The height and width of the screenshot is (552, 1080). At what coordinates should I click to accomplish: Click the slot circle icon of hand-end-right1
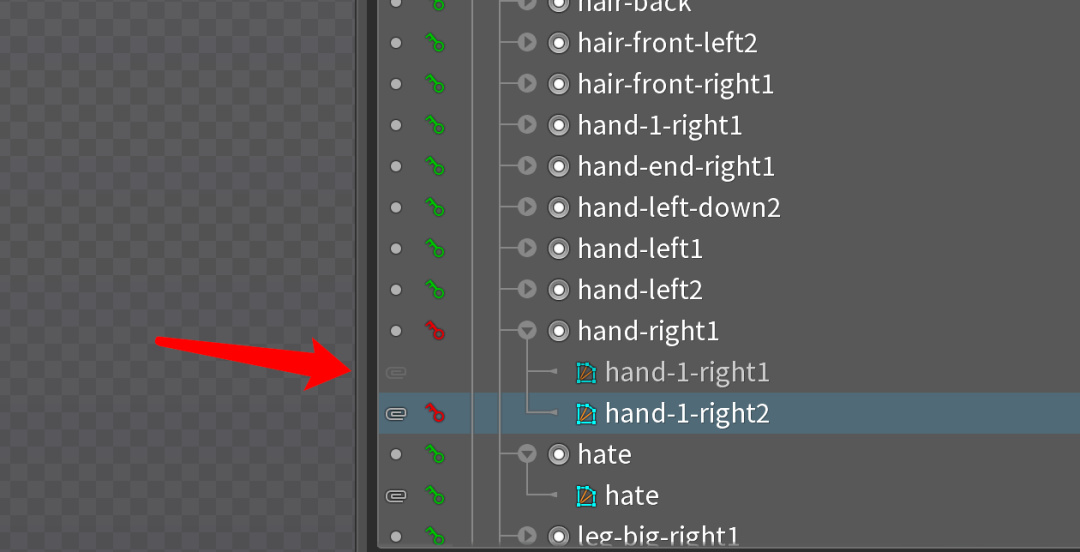pyautogui.click(x=559, y=166)
